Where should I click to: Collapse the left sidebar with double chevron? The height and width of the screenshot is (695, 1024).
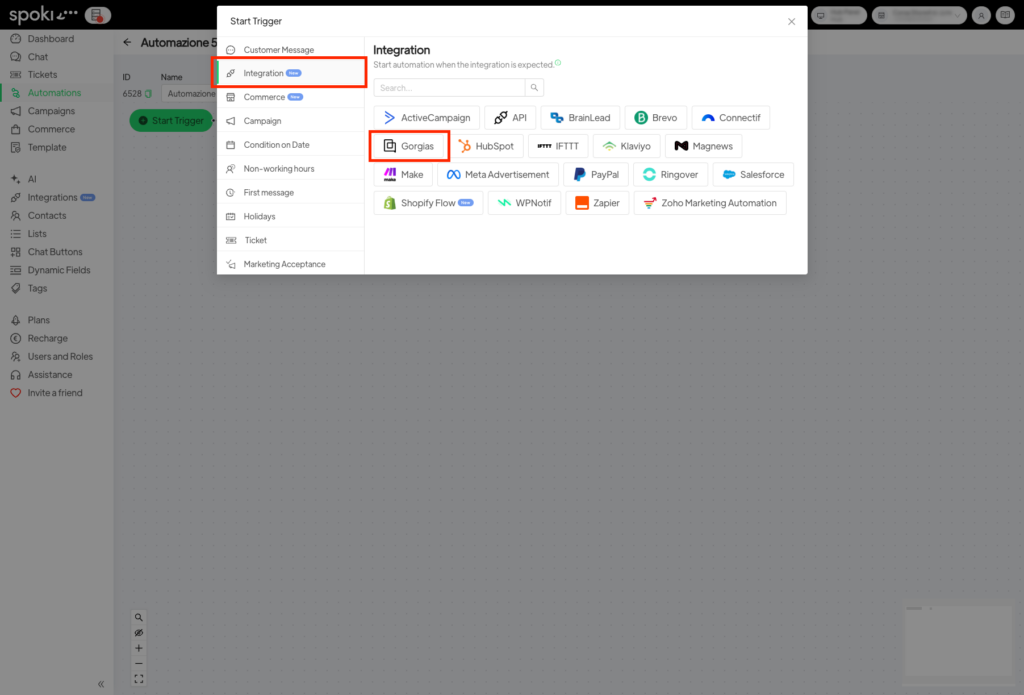[101, 684]
